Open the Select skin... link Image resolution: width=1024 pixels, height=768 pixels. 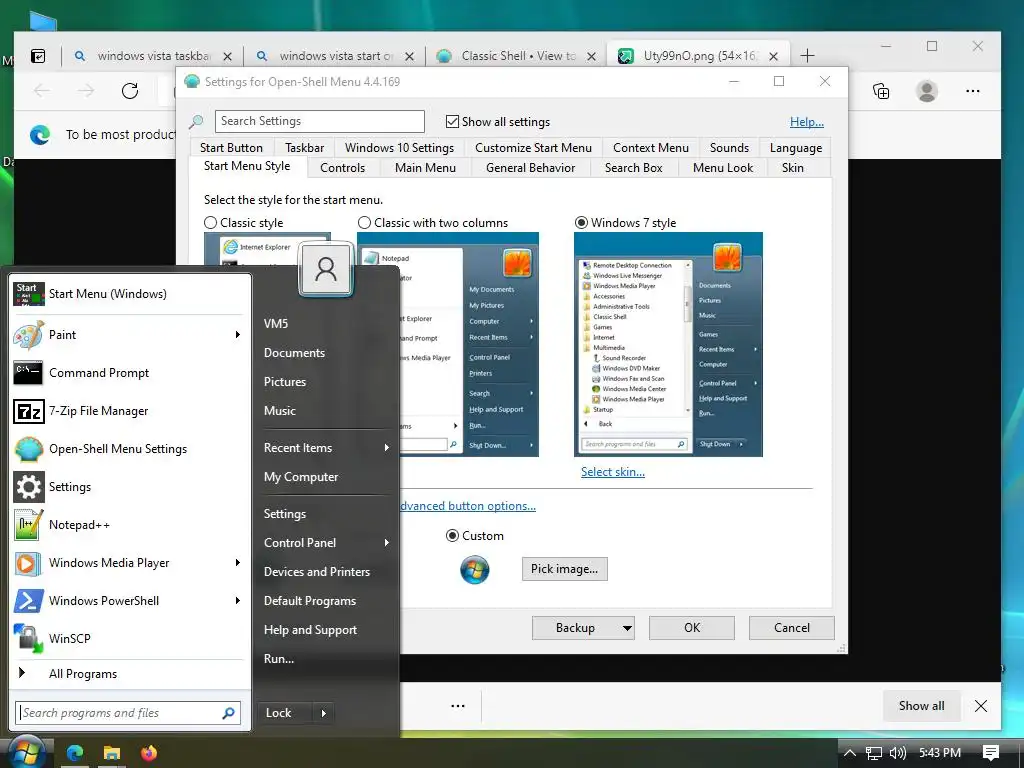click(x=613, y=472)
